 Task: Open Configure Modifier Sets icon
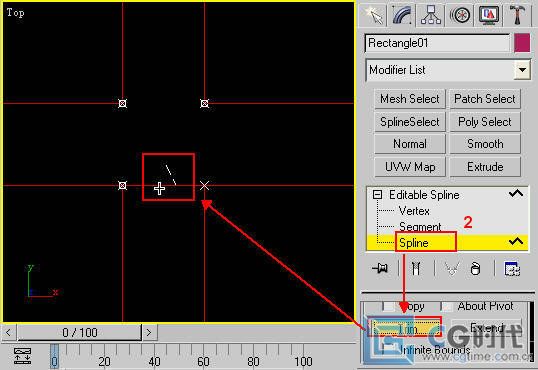513,268
